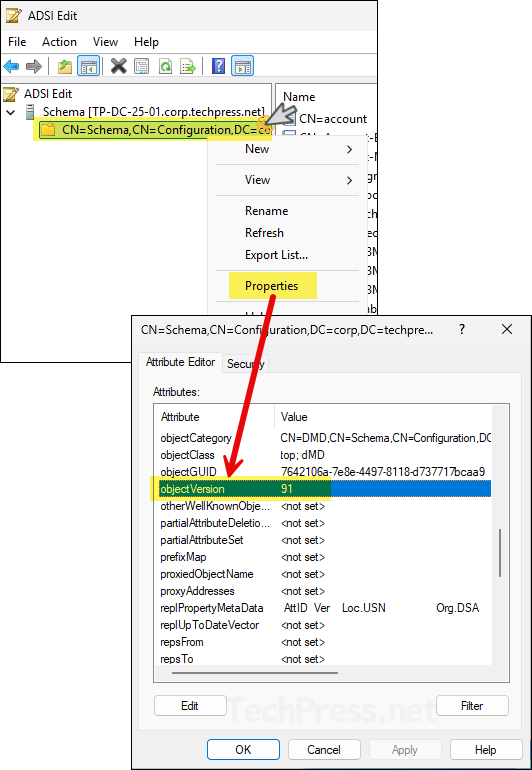Click the vertical scrollbar thumb in attributes list
This screenshot has height=770, width=532.
500,553
